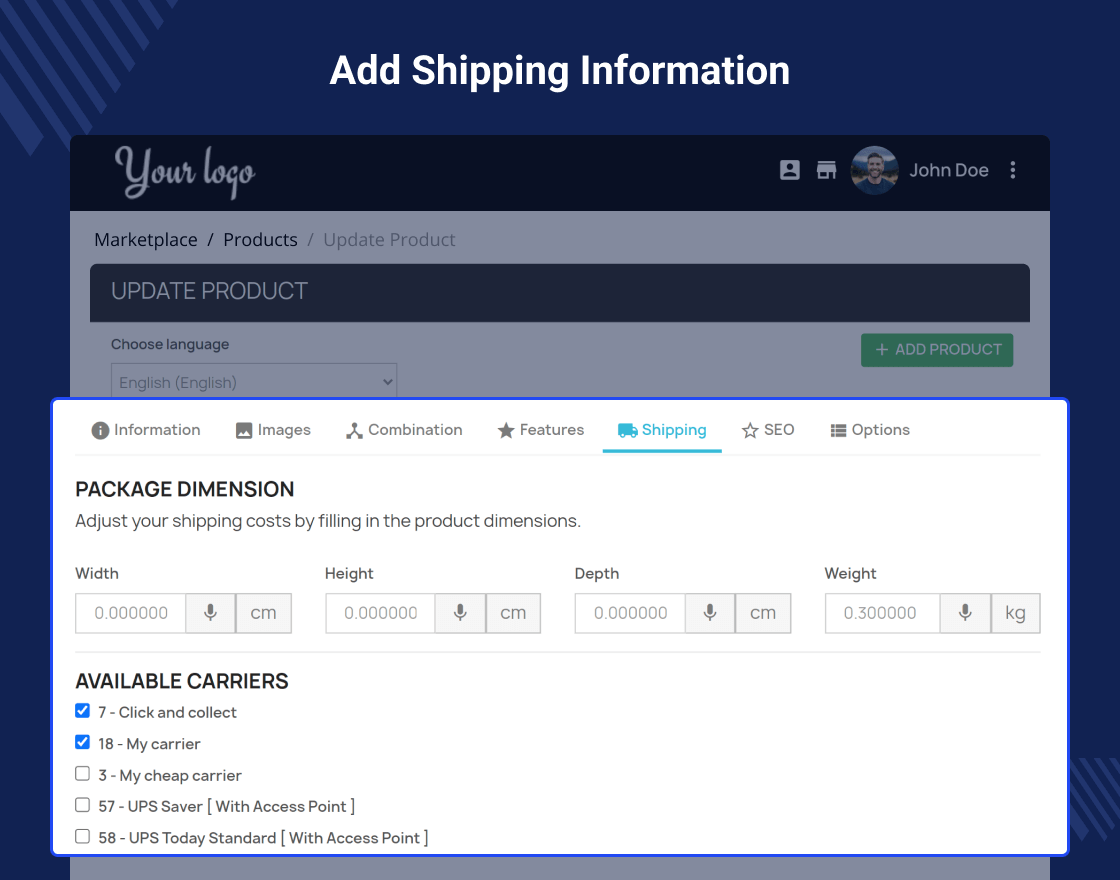Viewport: 1120px width, 880px height.
Task: Click the picture icon on Images tab
Action: (x=244, y=431)
